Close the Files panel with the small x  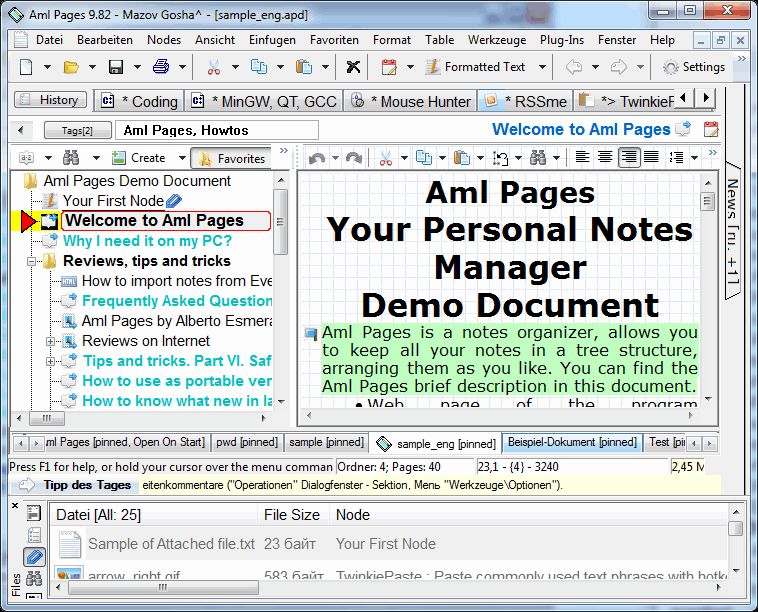(x=15, y=506)
